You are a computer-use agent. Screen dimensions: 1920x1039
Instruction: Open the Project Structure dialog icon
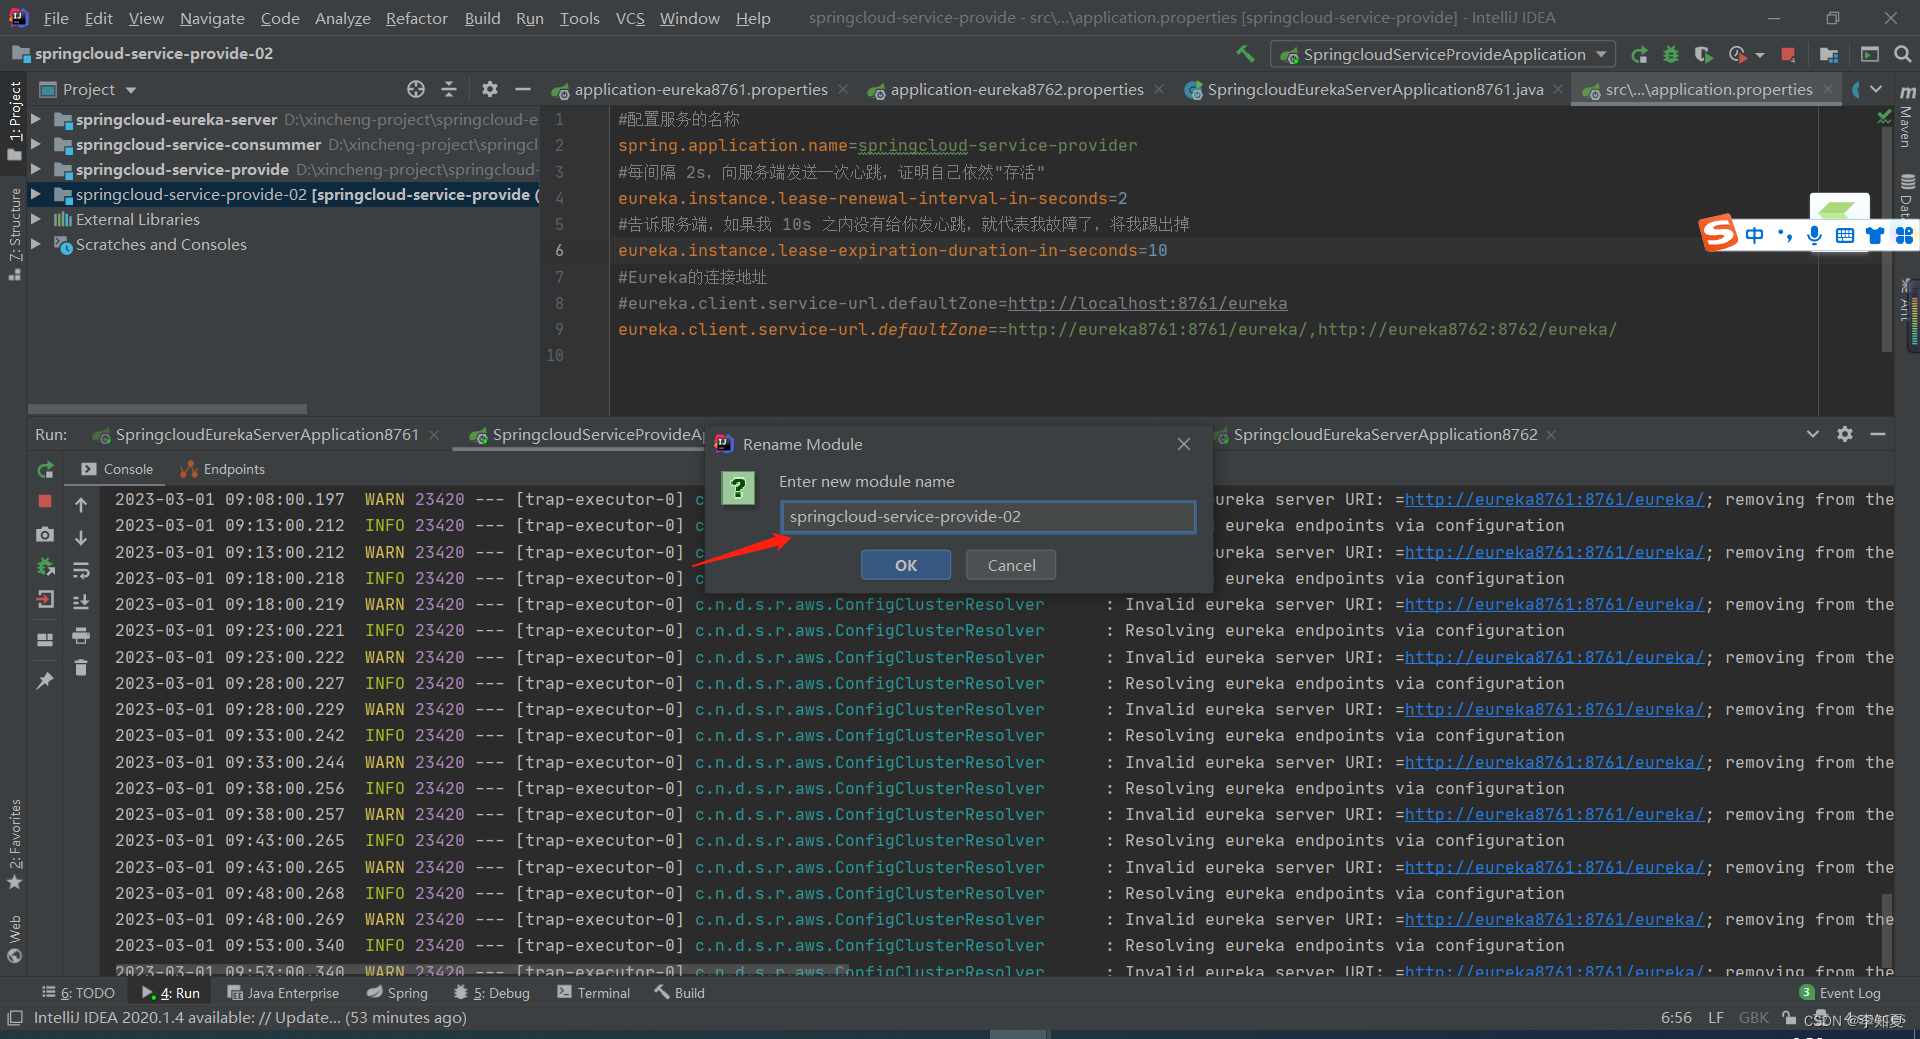[x=1829, y=54]
